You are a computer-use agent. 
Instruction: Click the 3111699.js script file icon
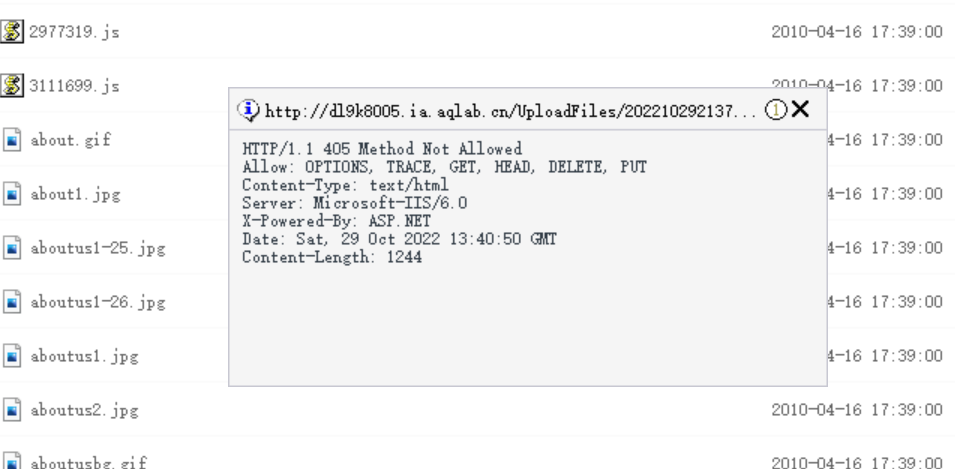click(x=9, y=86)
